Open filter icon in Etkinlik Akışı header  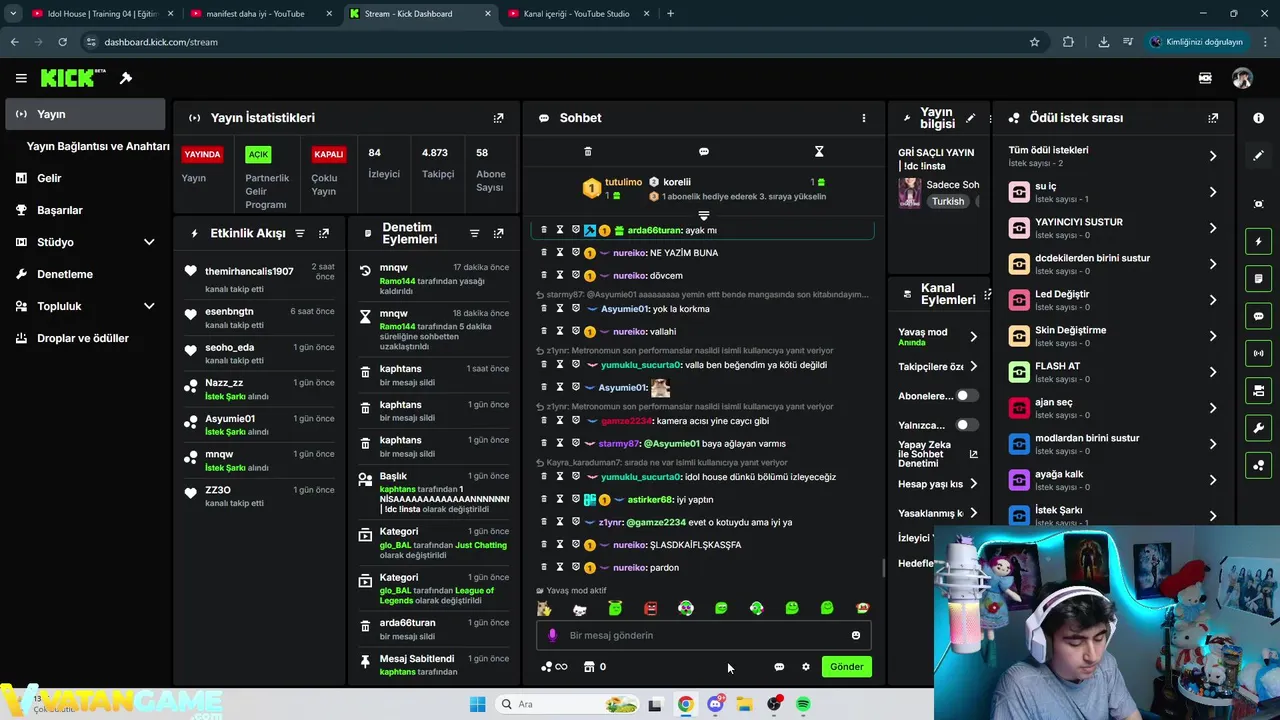[300, 233]
